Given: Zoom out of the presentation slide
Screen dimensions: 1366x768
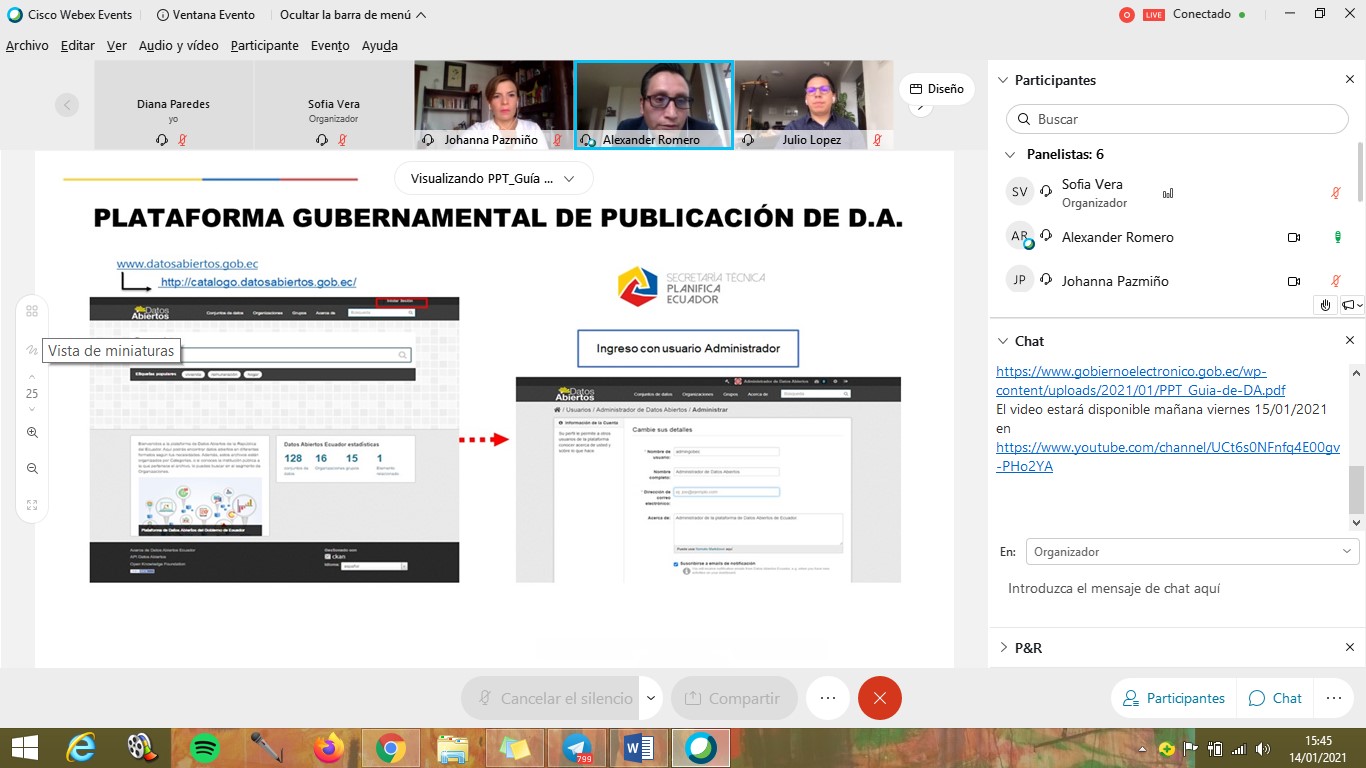Looking at the screenshot, I should click(31, 468).
